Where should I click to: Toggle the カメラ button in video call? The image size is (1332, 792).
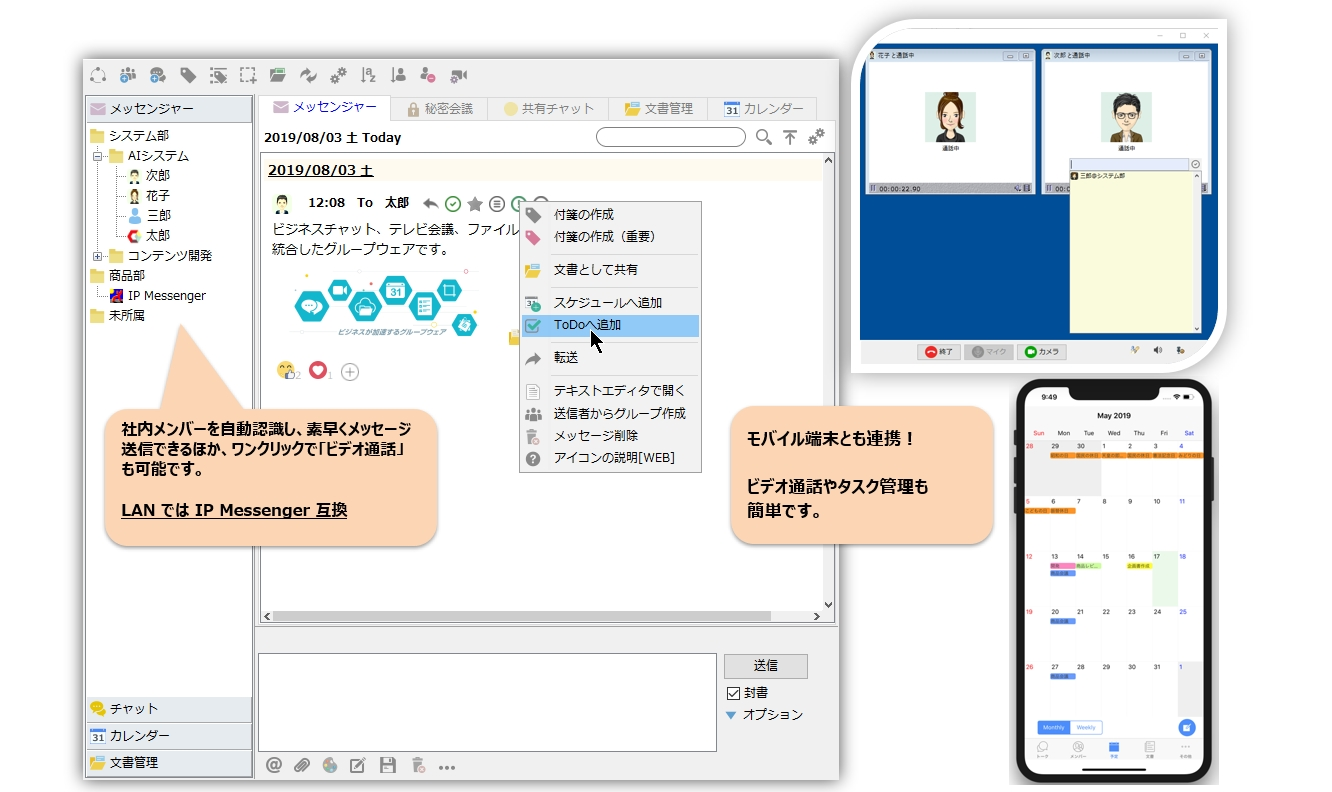[1041, 352]
